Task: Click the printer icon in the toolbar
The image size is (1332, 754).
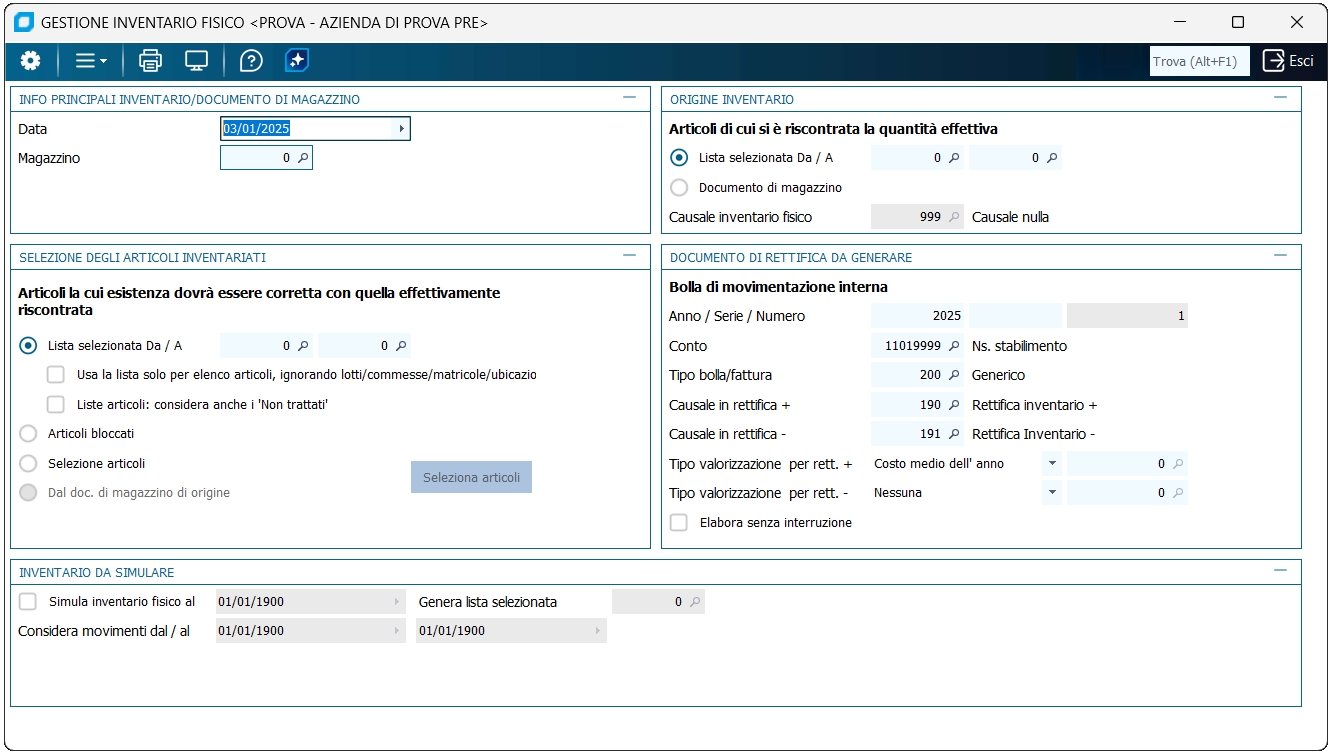Action: click(x=150, y=61)
